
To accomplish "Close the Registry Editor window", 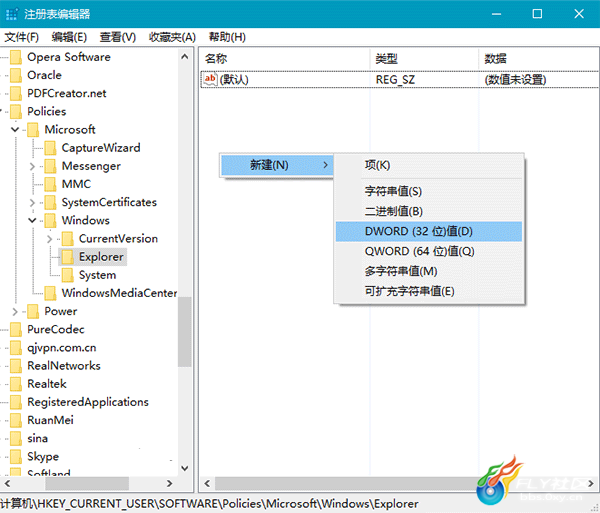I will click(579, 14).
